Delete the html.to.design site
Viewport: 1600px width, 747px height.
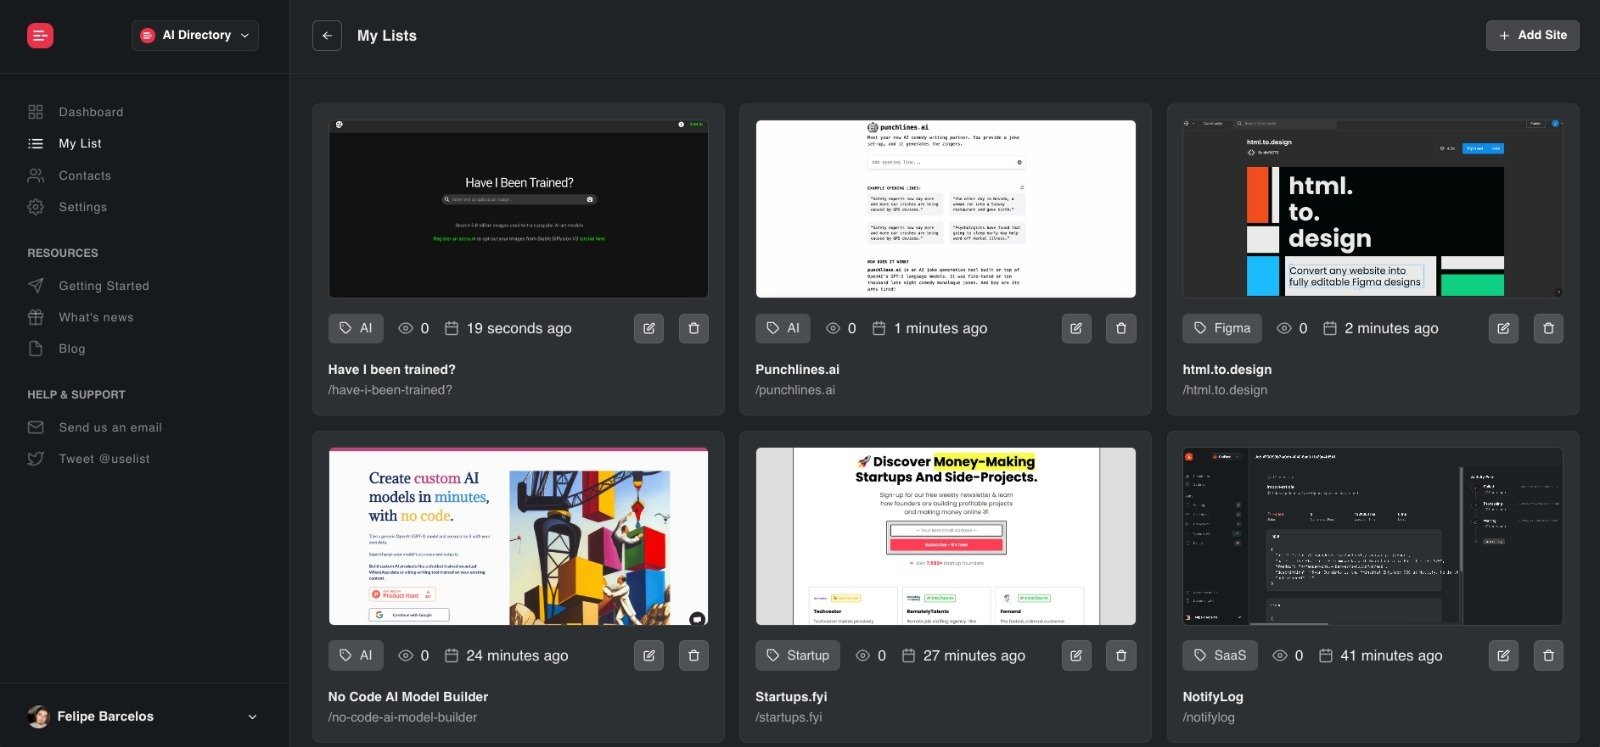pyautogui.click(x=1549, y=328)
